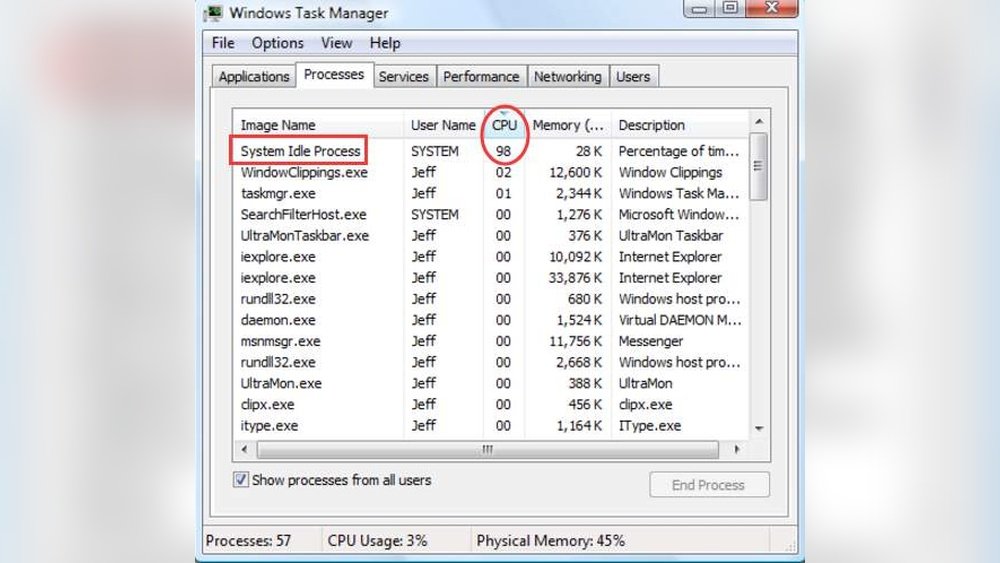The width and height of the screenshot is (1000, 563).
Task: Click the vertical scrollbar down arrow
Action: point(759,428)
